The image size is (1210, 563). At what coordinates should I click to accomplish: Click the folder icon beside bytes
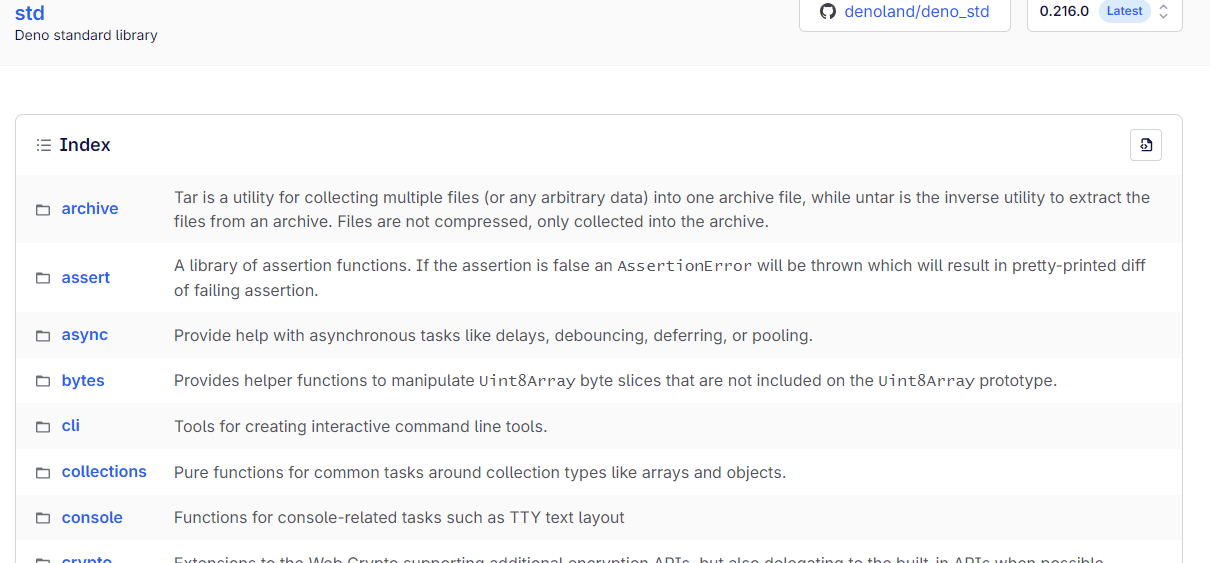(x=43, y=381)
